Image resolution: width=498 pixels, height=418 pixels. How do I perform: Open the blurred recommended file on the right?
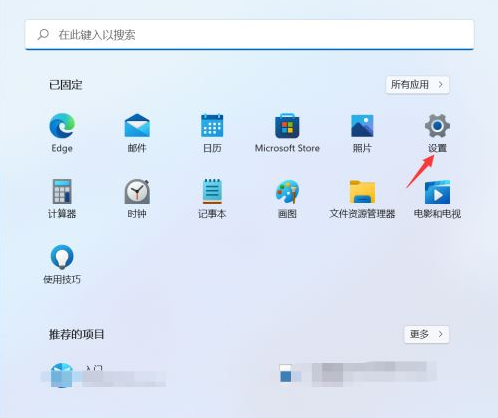click(358, 374)
